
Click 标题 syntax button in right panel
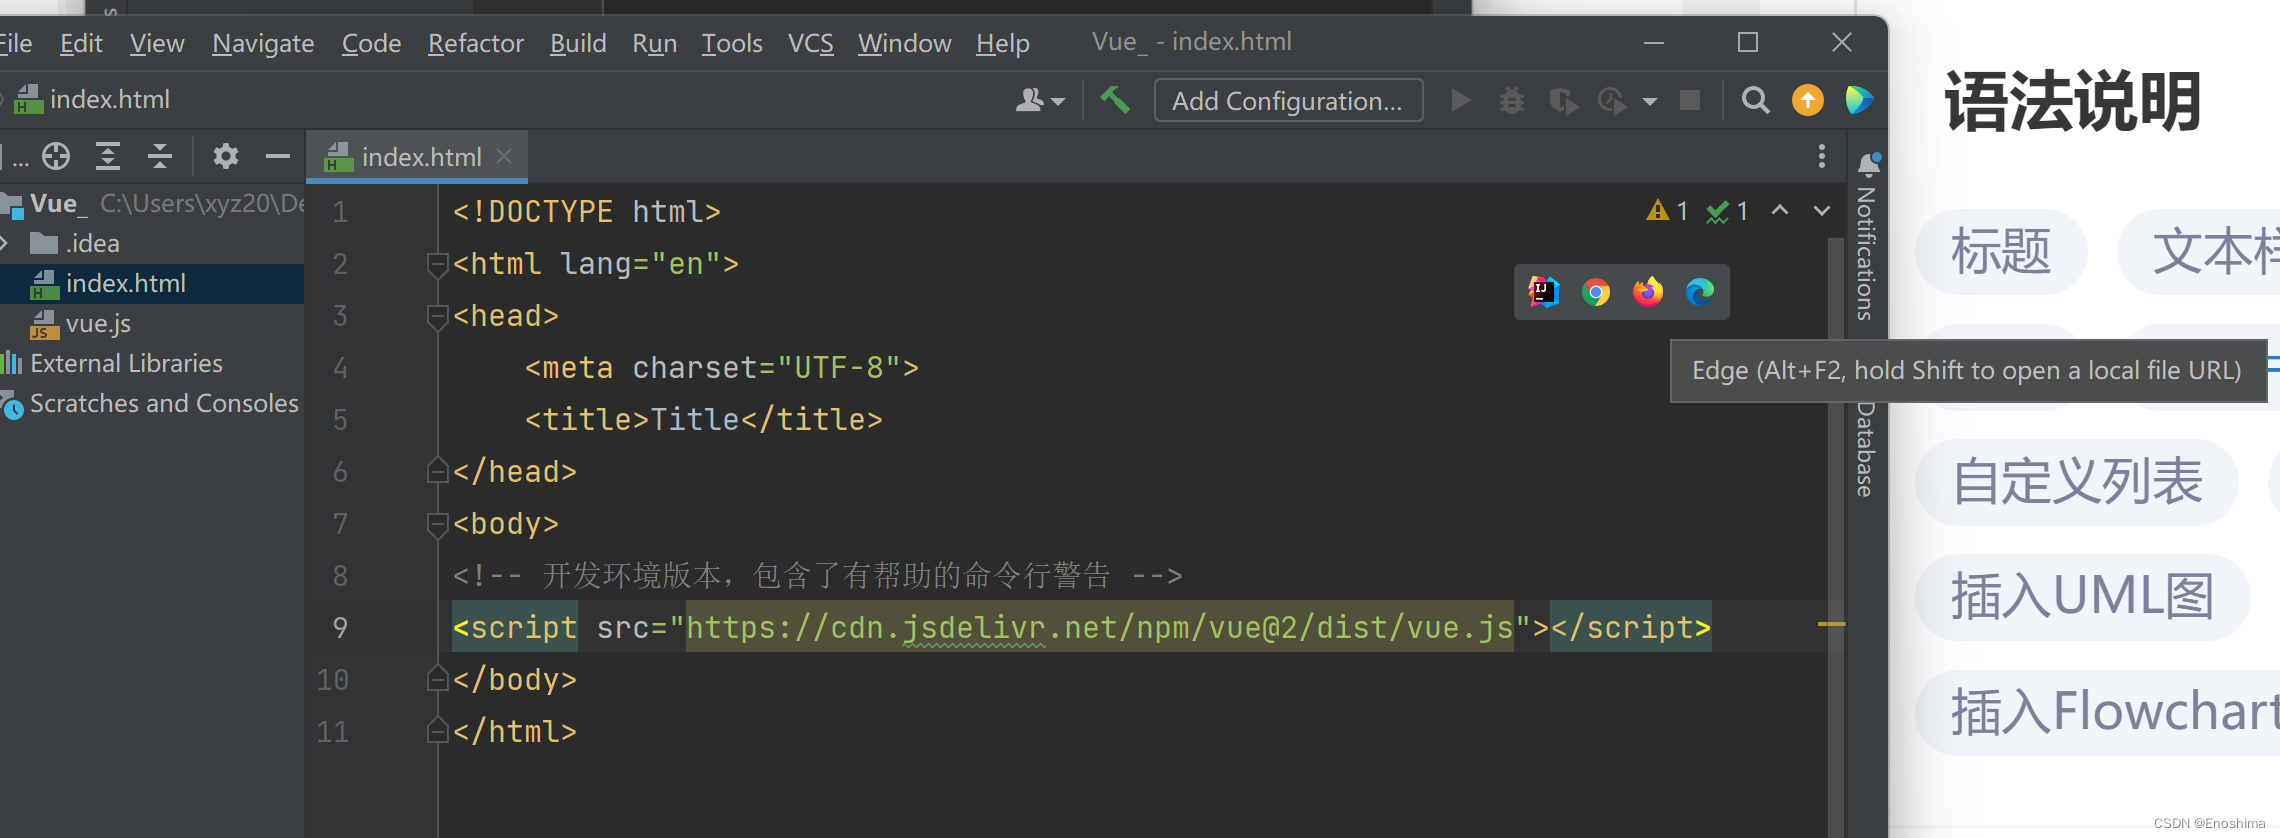[2001, 251]
